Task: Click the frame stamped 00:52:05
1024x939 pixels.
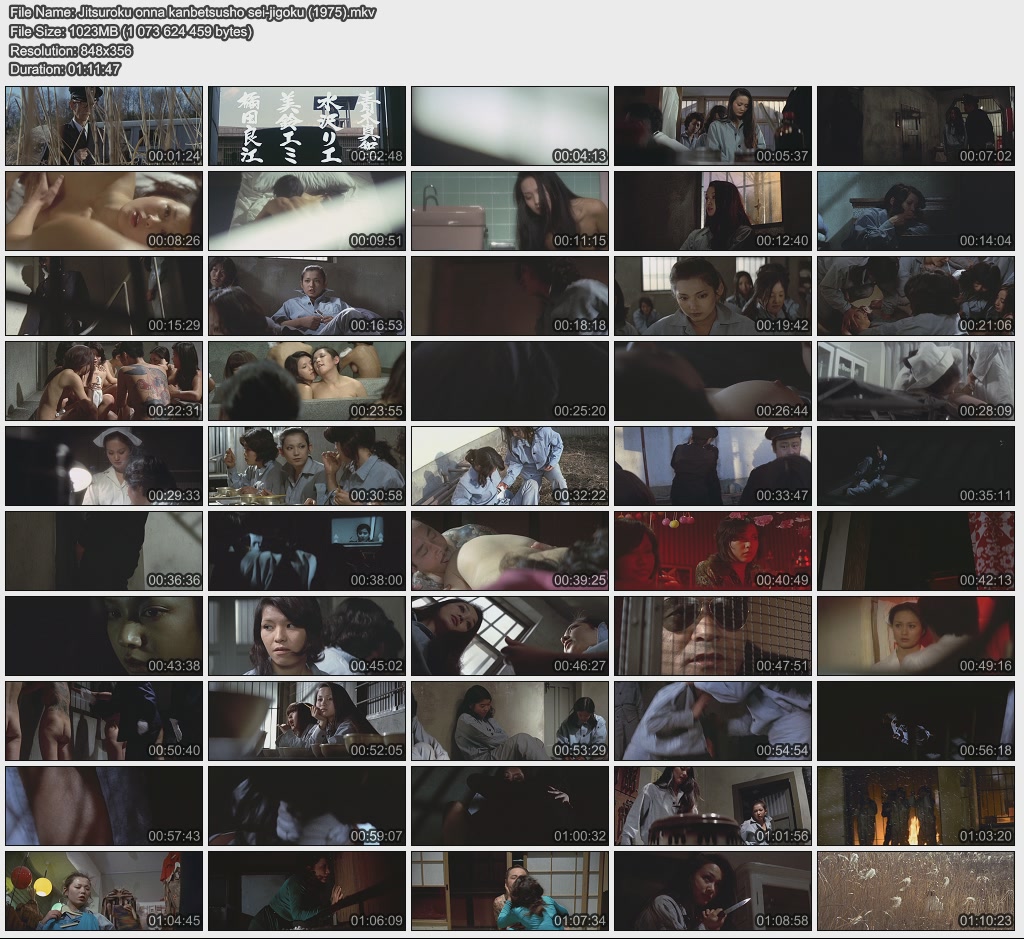Action: pyautogui.click(x=307, y=721)
